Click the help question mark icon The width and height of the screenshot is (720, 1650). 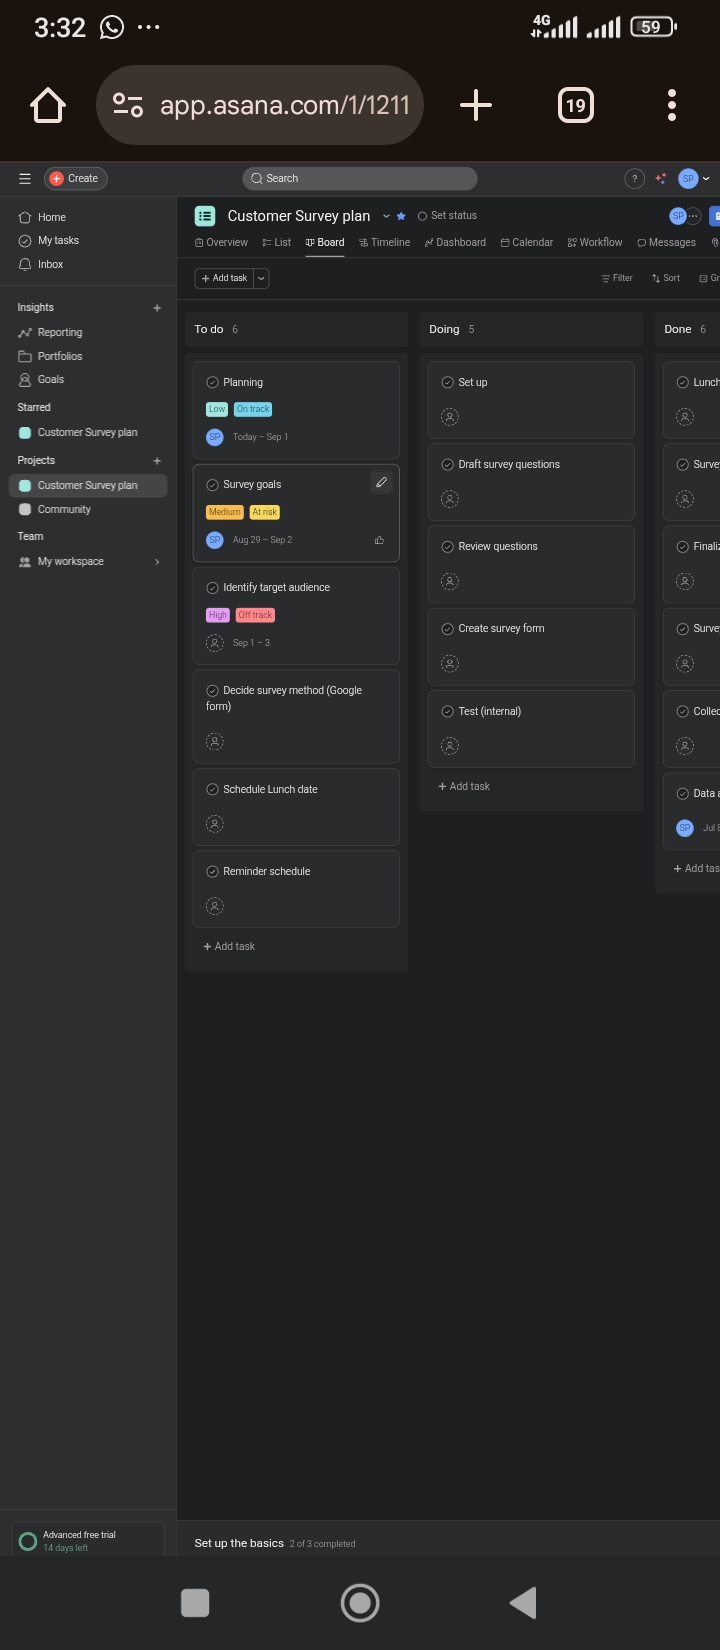[x=634, y=178]
